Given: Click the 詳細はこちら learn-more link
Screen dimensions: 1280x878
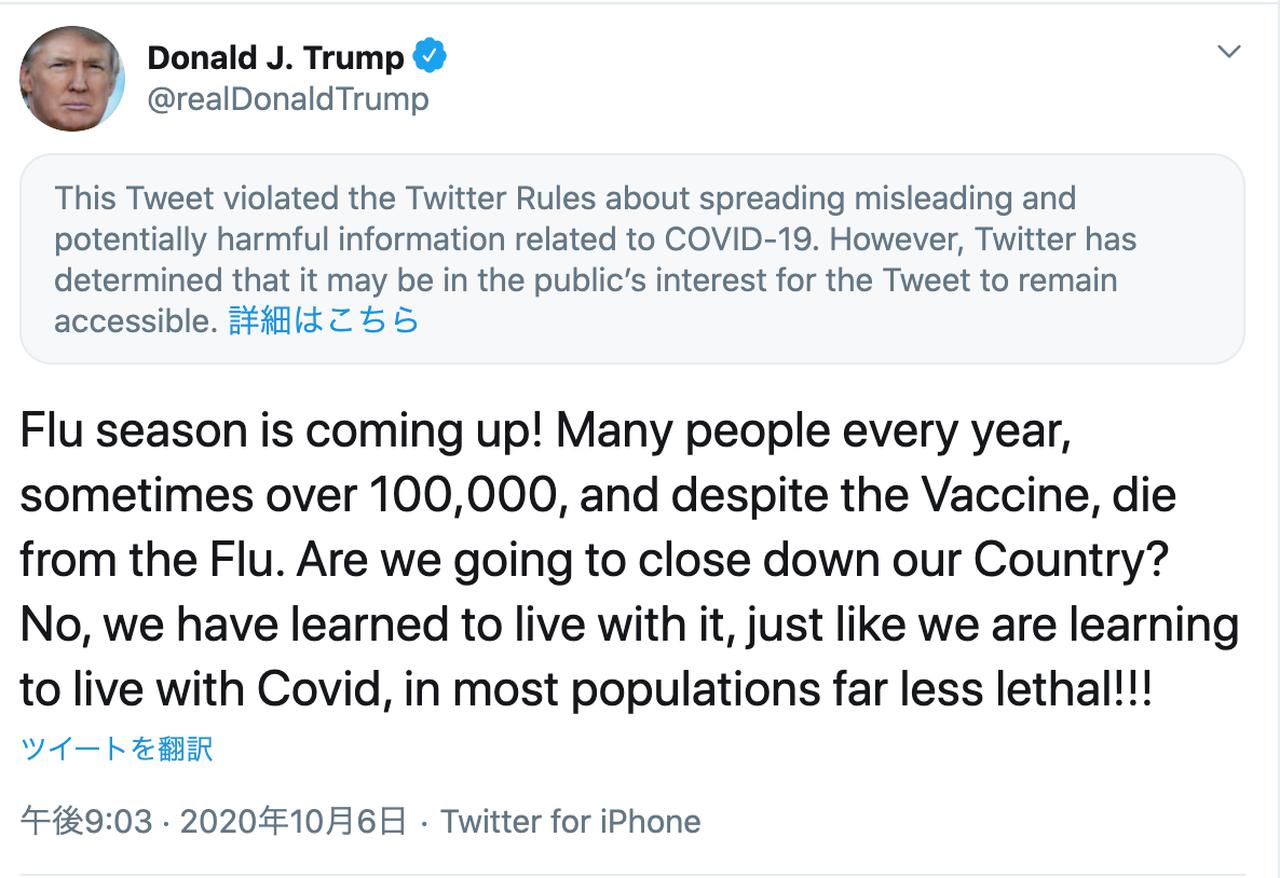Looking at the screenshot, I should pyautogui.click(x=324, y=320).
